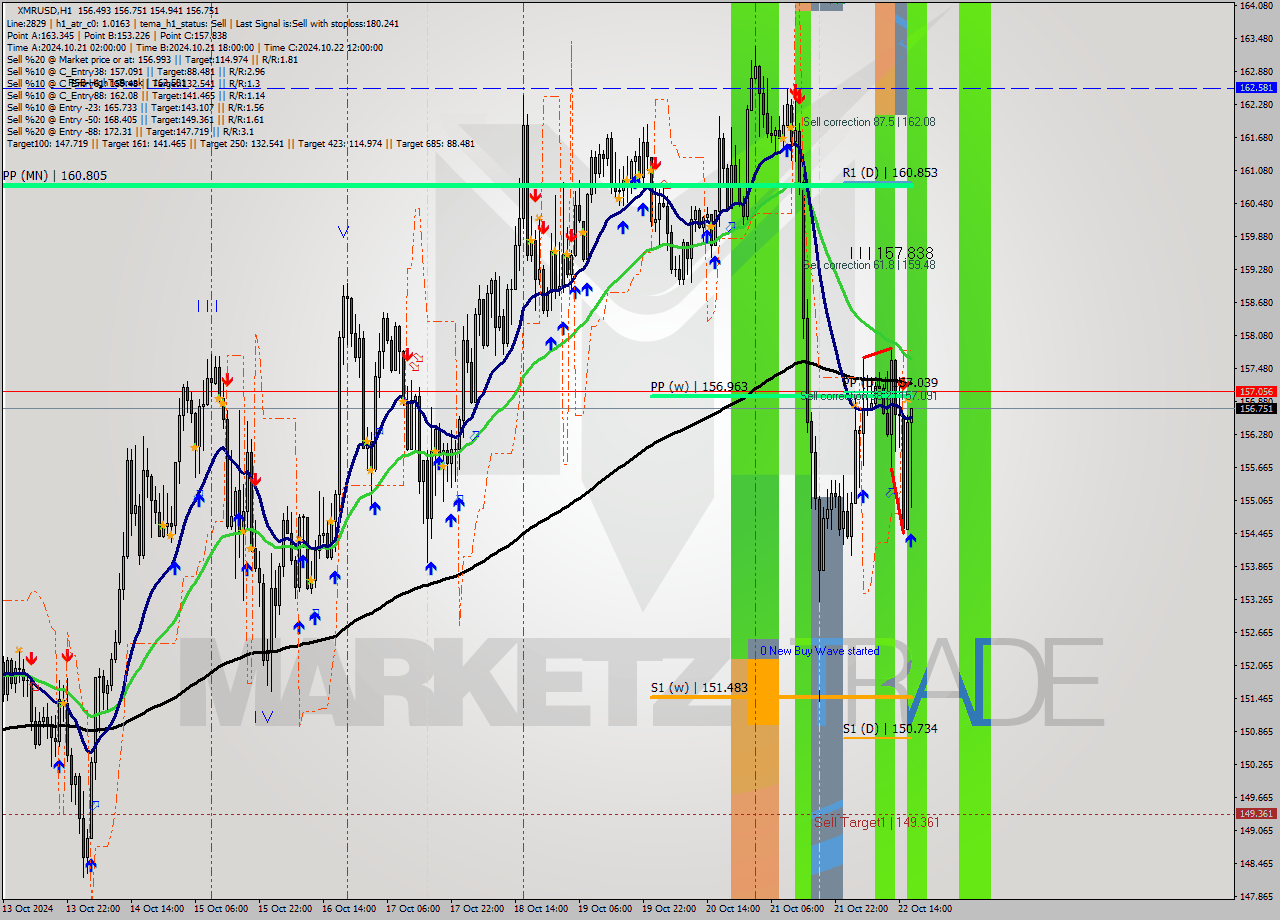Select the 'Sell Target1 | 149.361' label

tap(877, 822)
